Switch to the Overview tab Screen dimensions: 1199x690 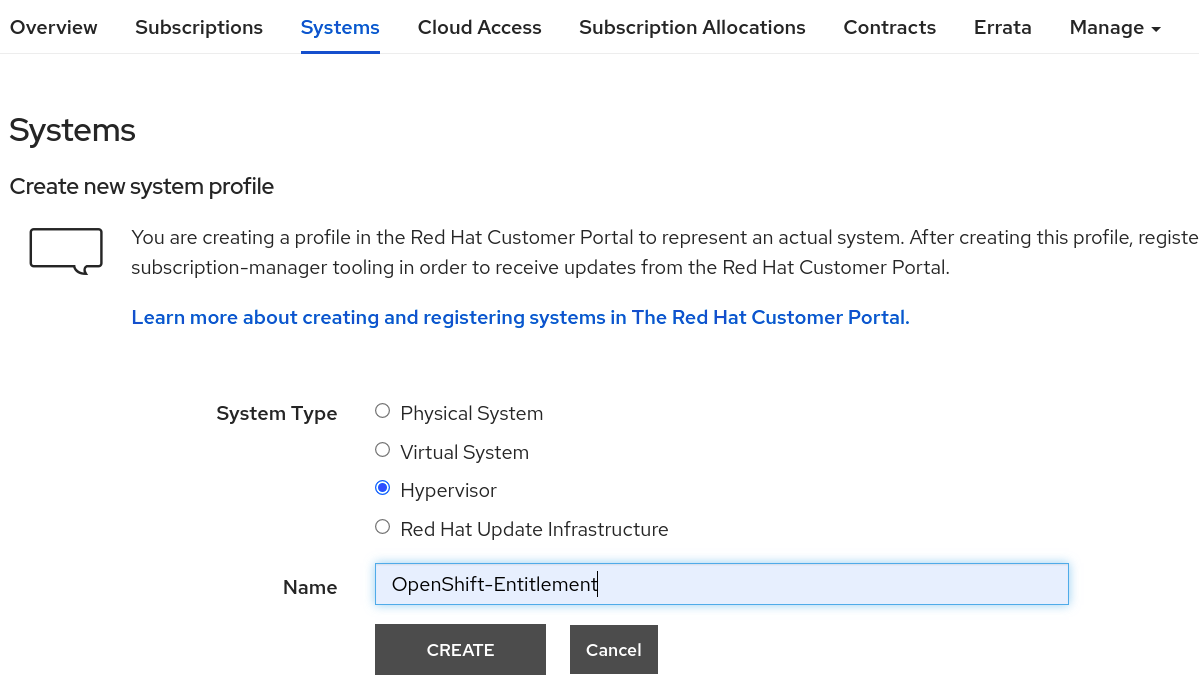pos(53,27)
